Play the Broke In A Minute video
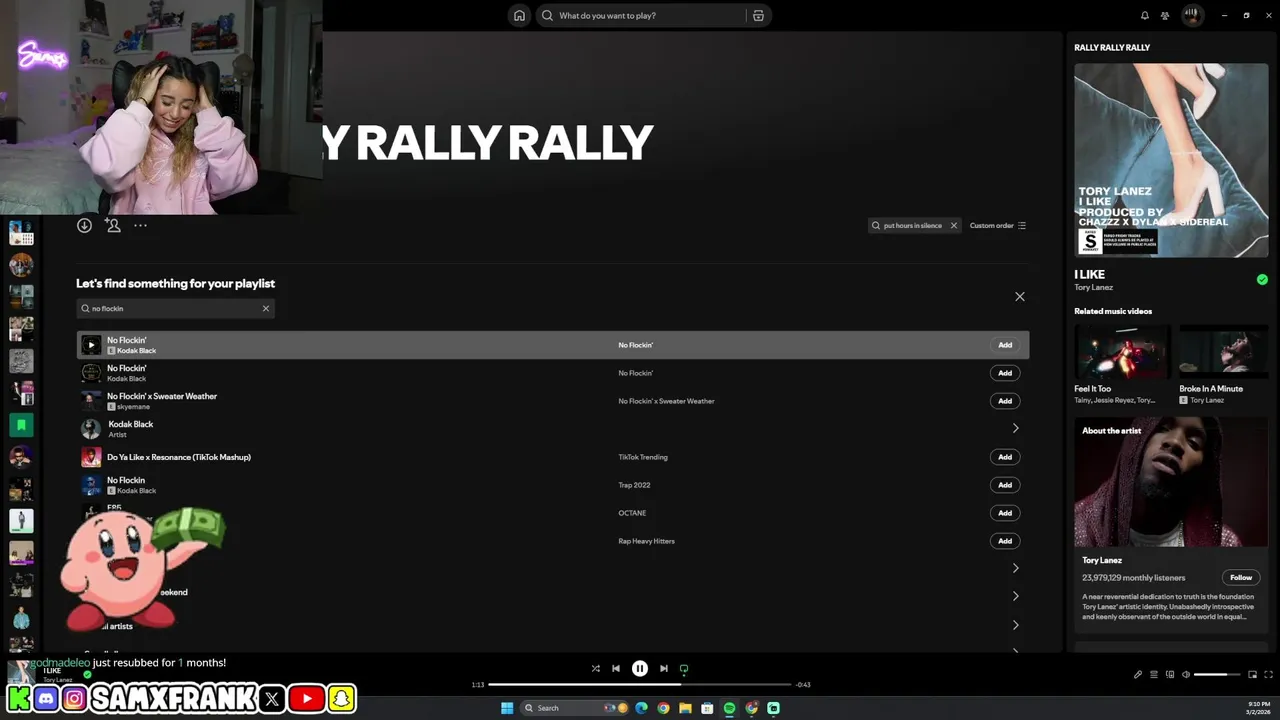Screen dimensions: 1280x720 point(1224,350)
